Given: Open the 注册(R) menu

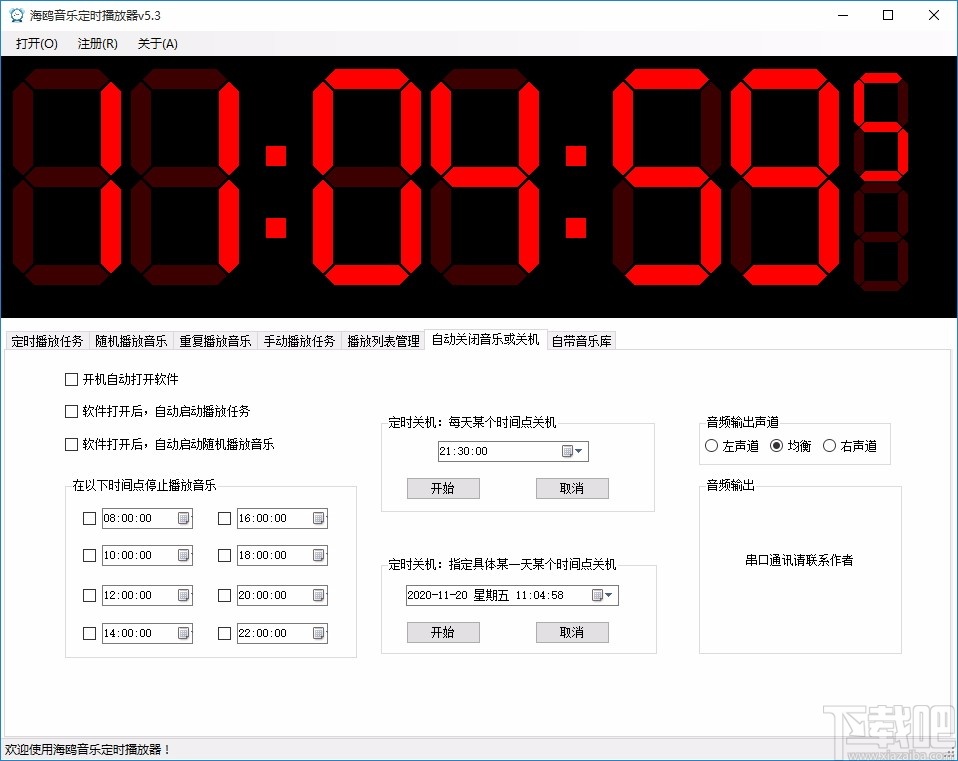Looking at the screenshot, I should (96, 43).
